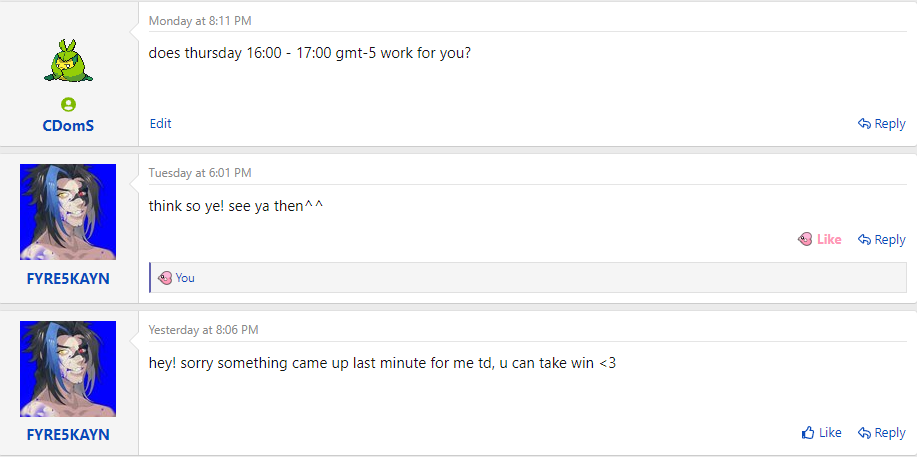Remove the pink Like on the Tuesday post
Viewport: 917px width, 457px height.
pos(820,239)
